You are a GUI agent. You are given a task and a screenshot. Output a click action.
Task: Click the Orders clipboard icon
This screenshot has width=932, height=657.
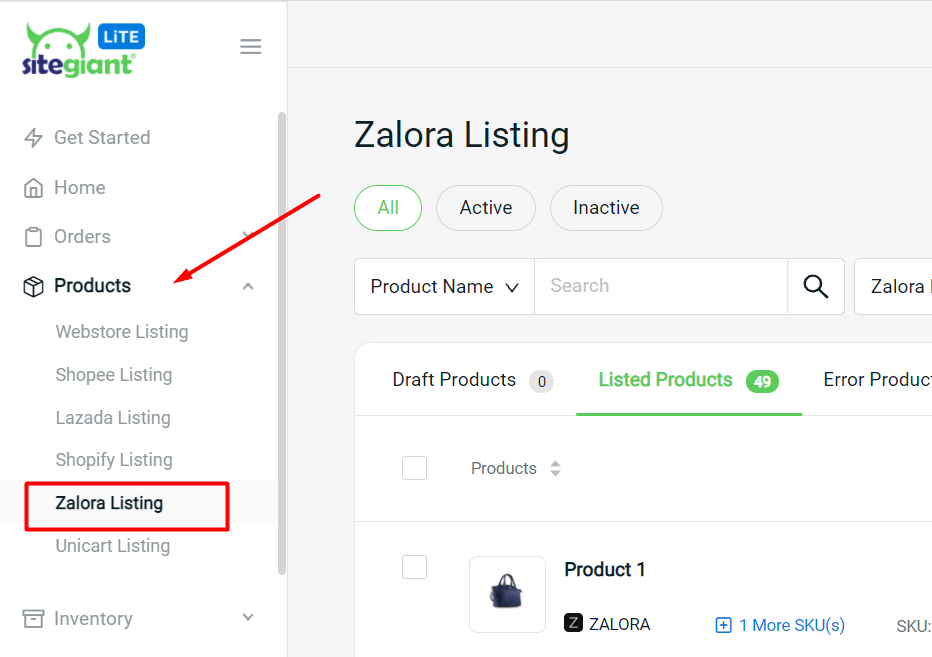pyautogui.click(x=34, y=237)
